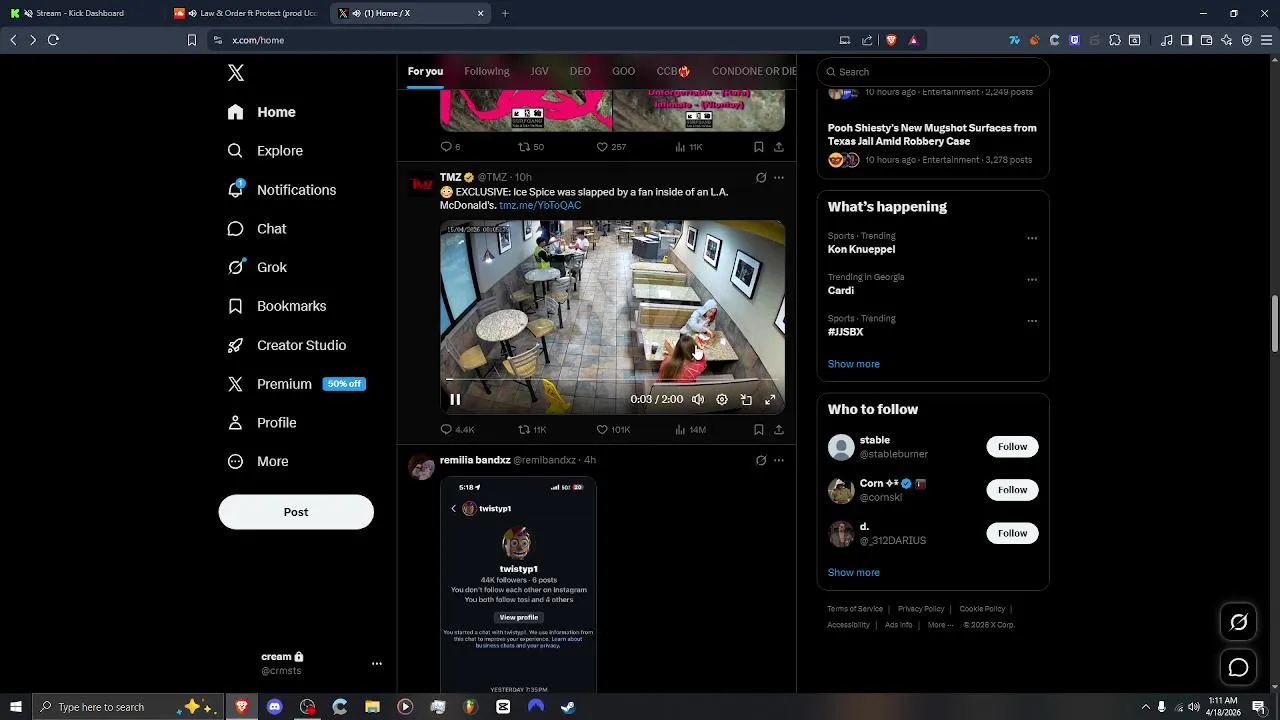Go to Home in sidebar
This screenshot has width=1280, height=720.
[261, 112]
